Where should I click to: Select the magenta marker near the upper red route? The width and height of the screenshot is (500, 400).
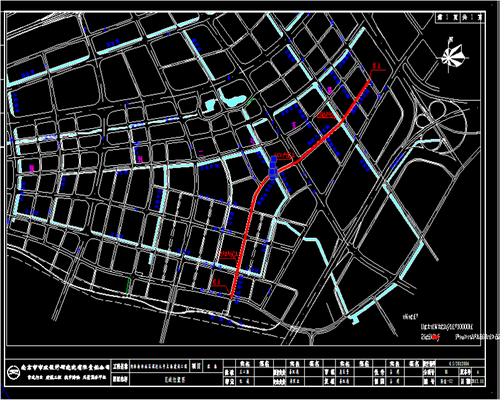pos(330,90)
